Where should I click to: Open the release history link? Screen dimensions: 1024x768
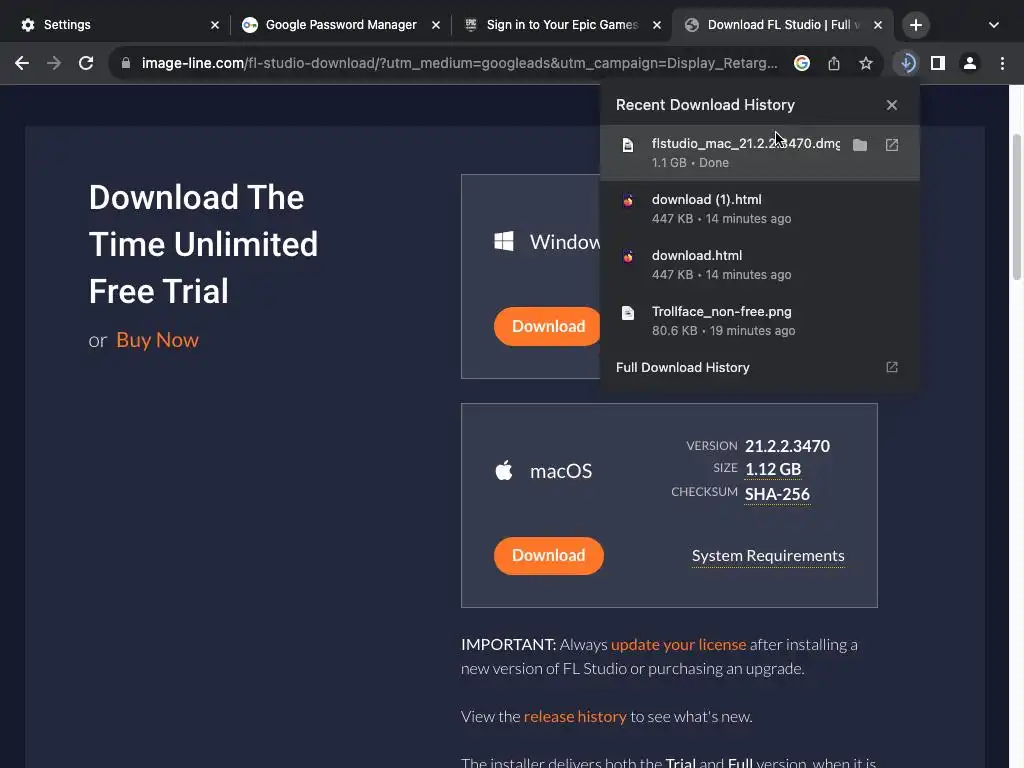coord(575,716)
